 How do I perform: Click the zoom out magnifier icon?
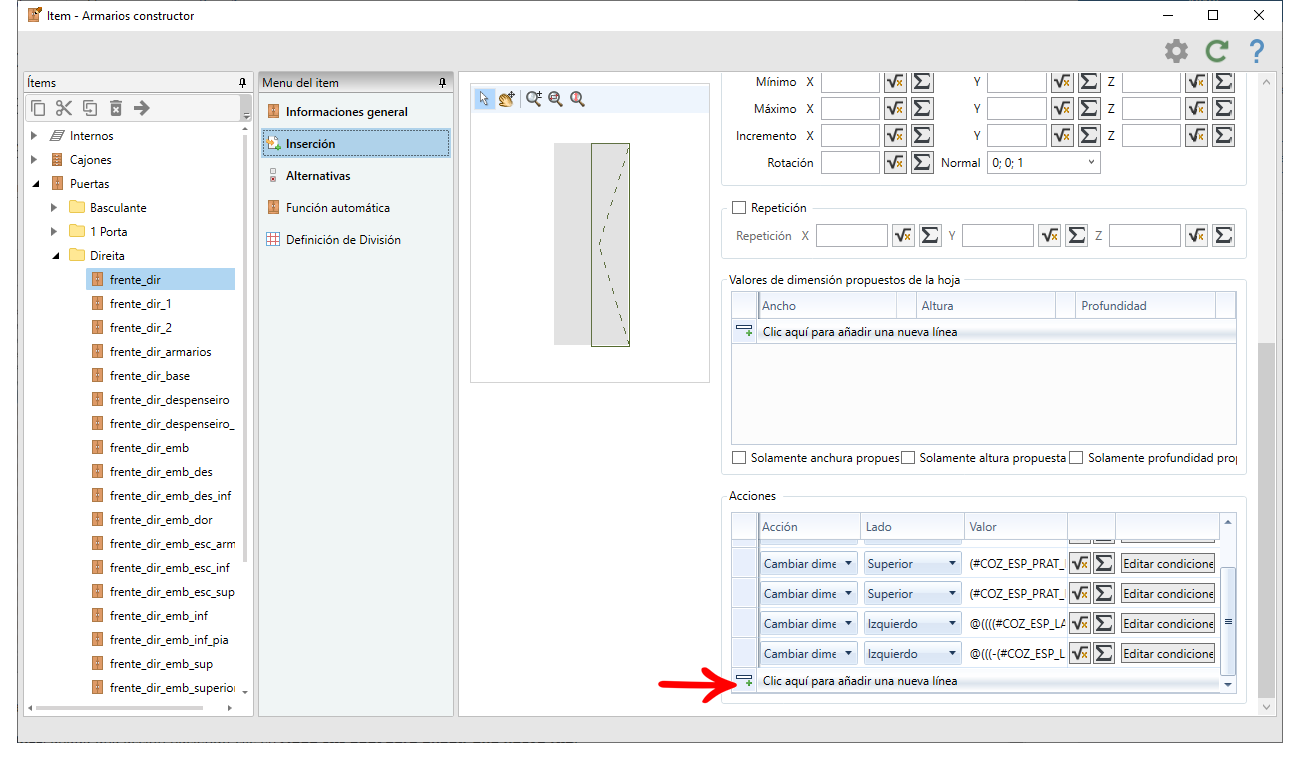[x=555, y=98]
